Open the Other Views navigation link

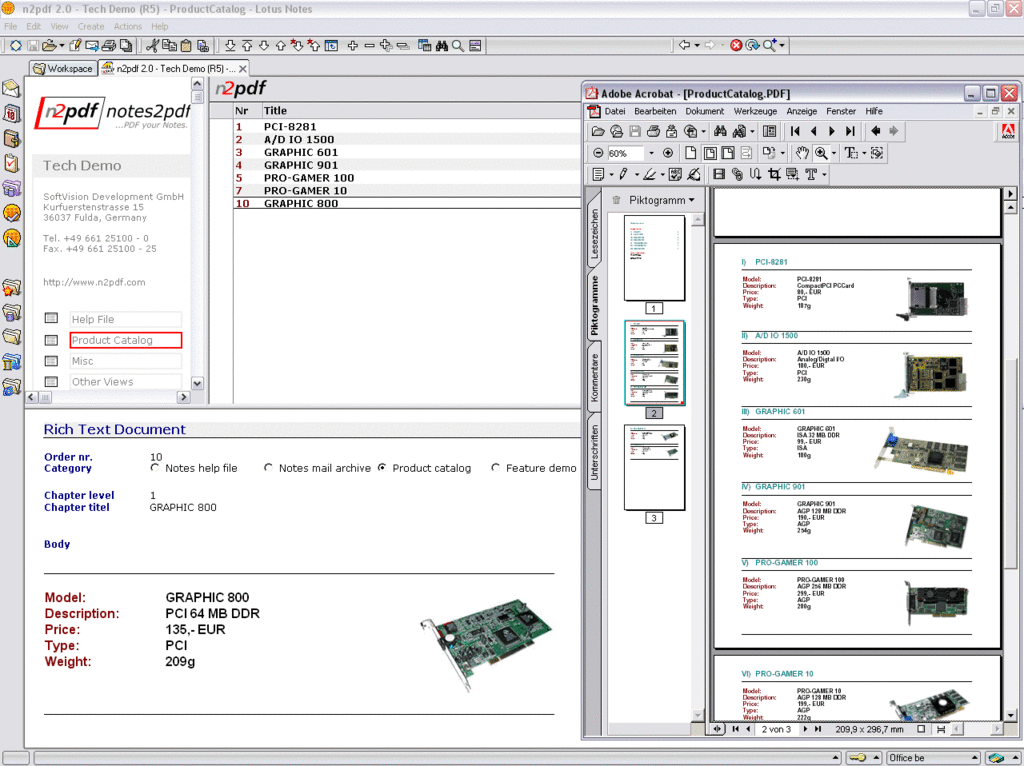click(x=125, y=382)
